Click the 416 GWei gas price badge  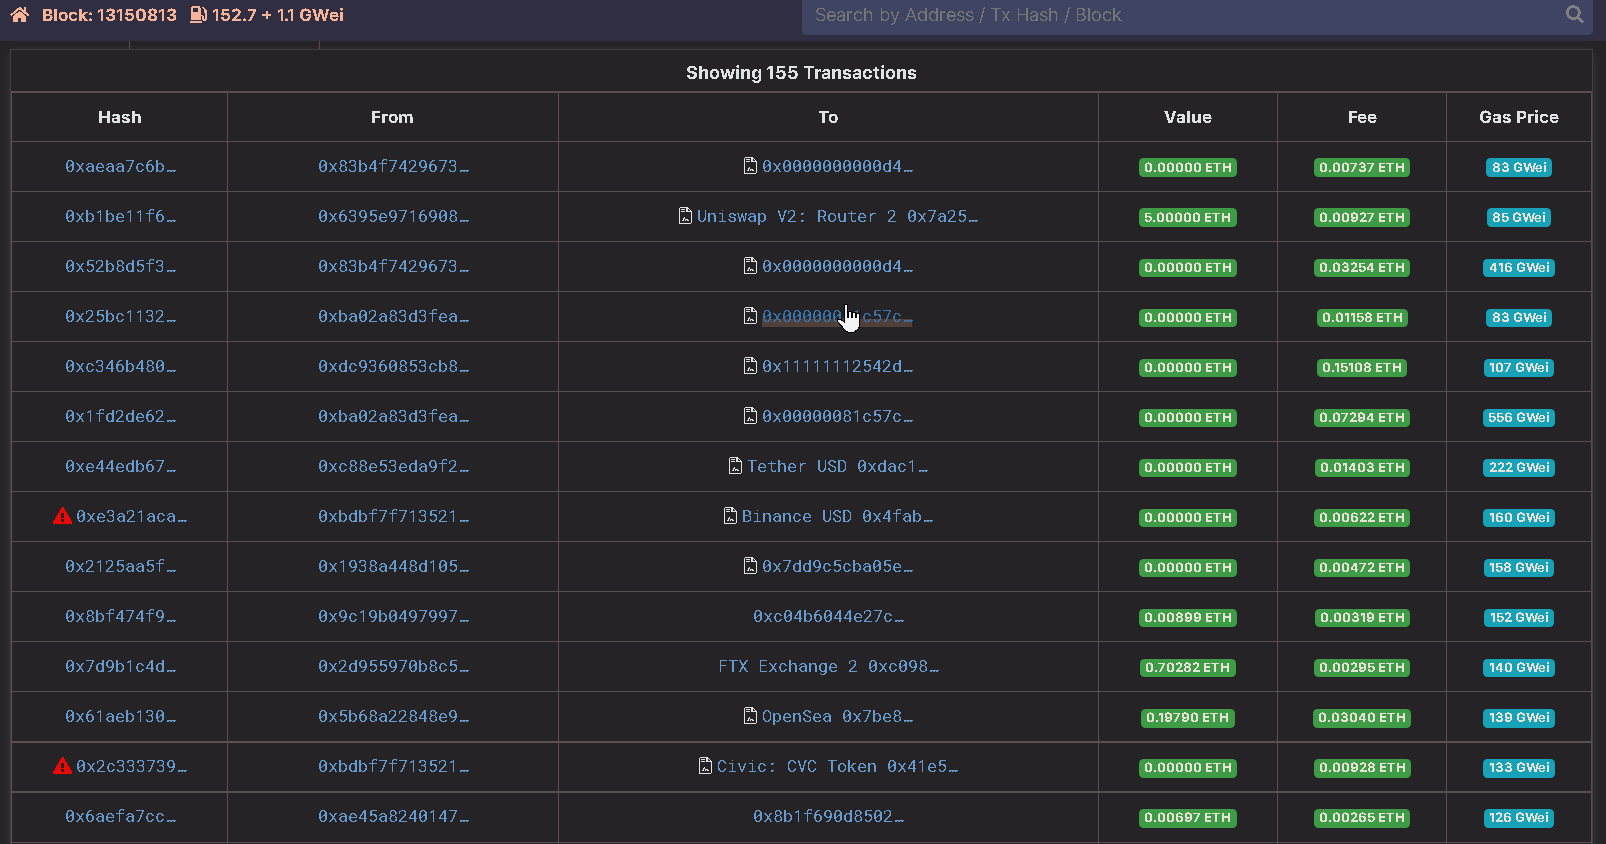1519,267
